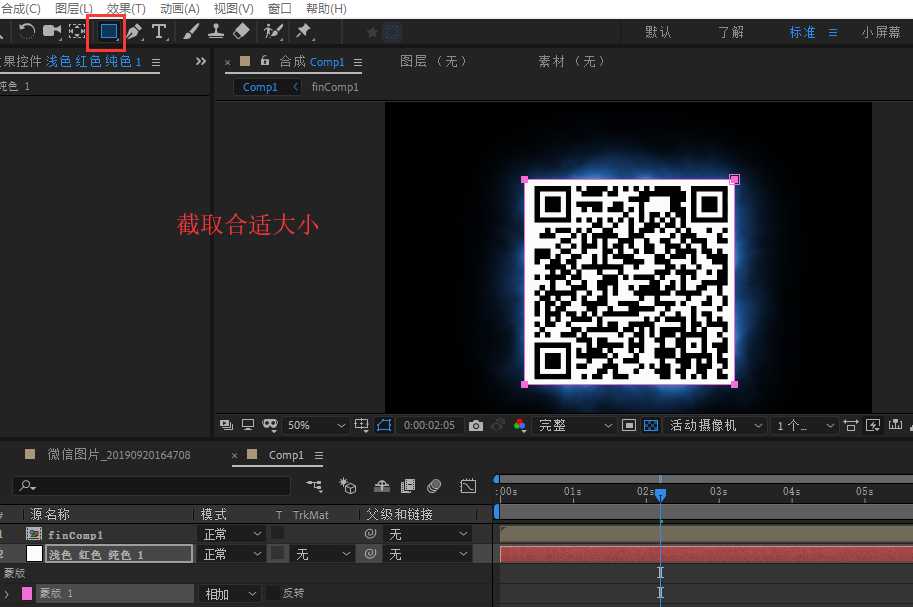Click the pink 蒙版 1 color swatch
This screenshot has width=913, height=607.
[27, 594]
